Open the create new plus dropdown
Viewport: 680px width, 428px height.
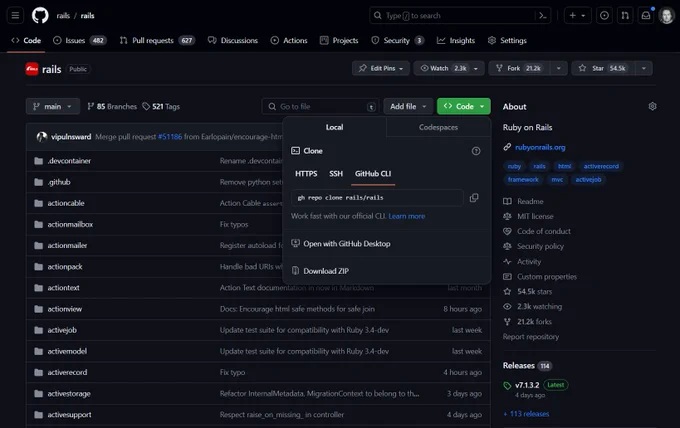pos(577,16)
